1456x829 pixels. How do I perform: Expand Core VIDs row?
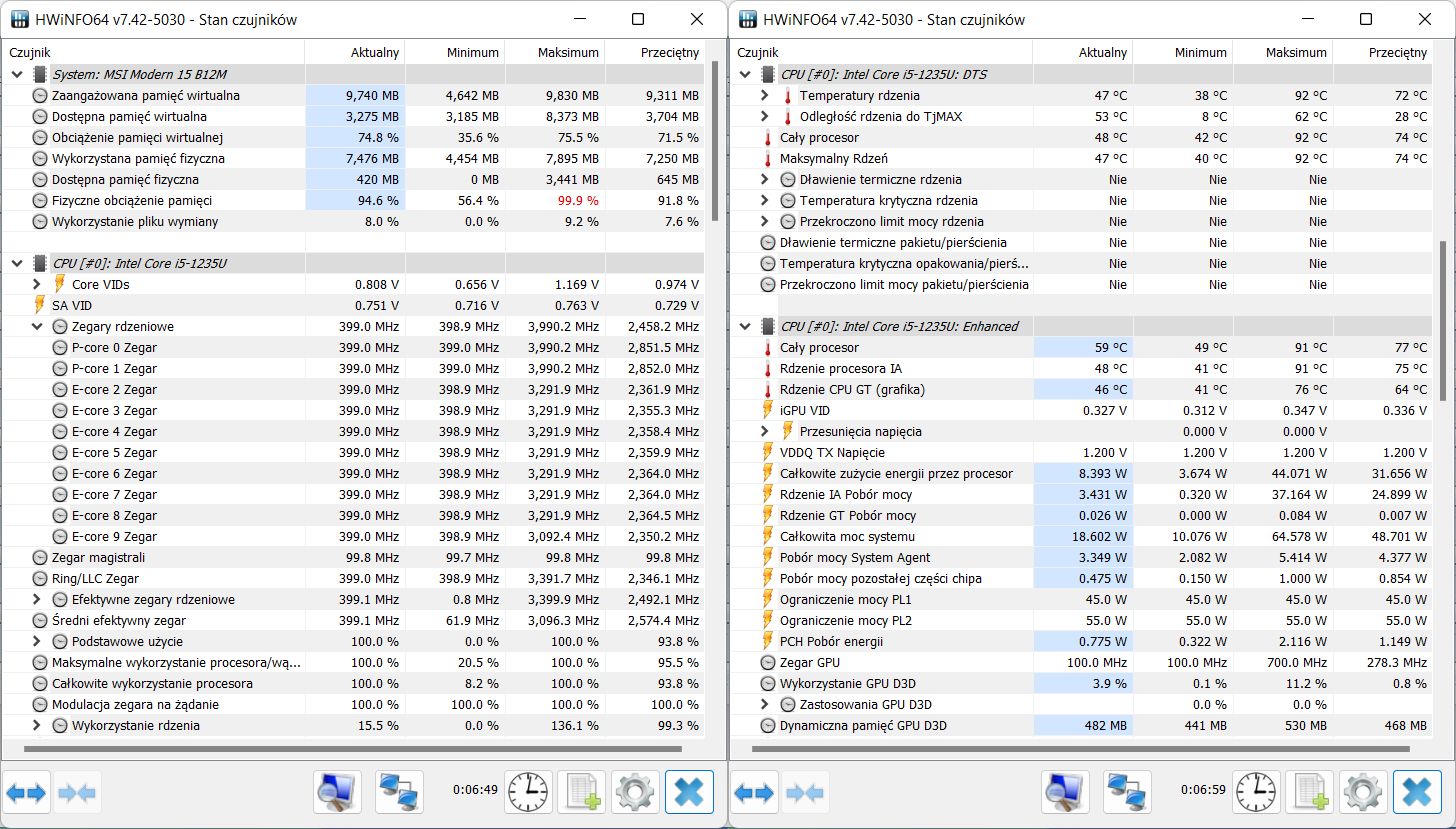tap(37, 284)
